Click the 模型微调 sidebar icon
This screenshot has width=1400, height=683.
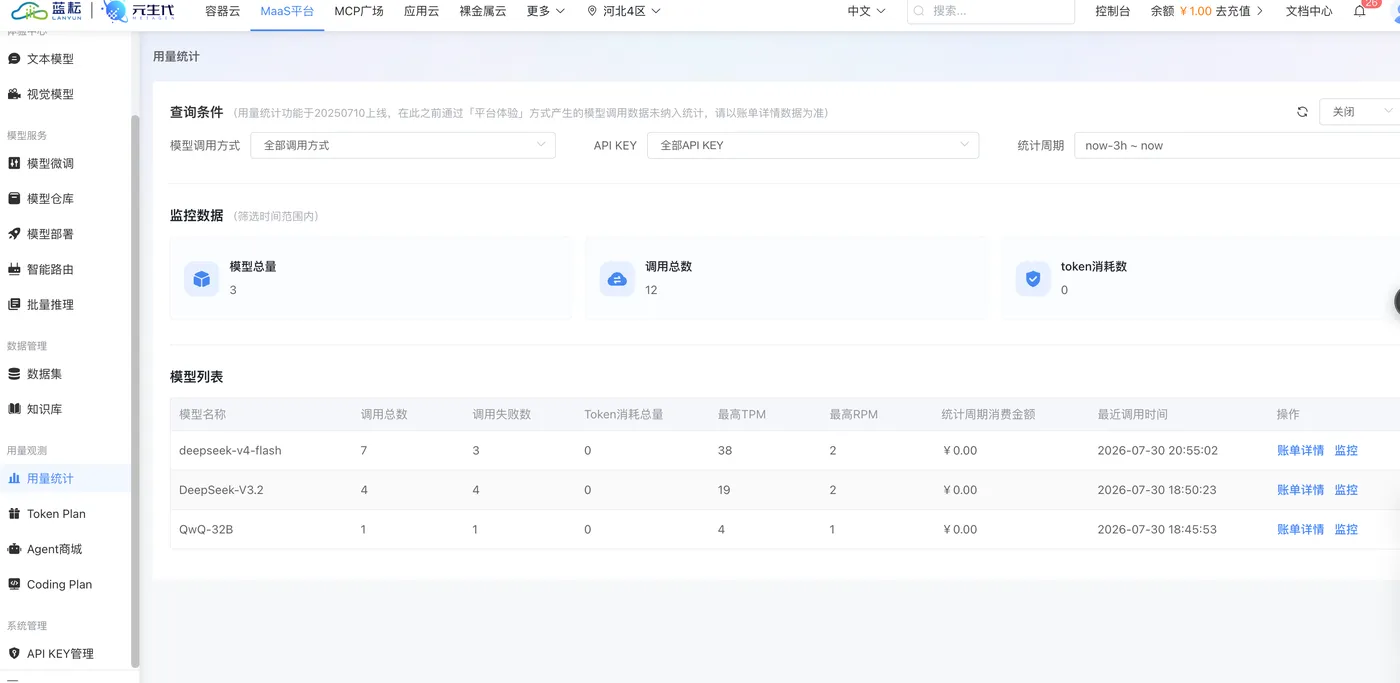(x=14, y=163)
